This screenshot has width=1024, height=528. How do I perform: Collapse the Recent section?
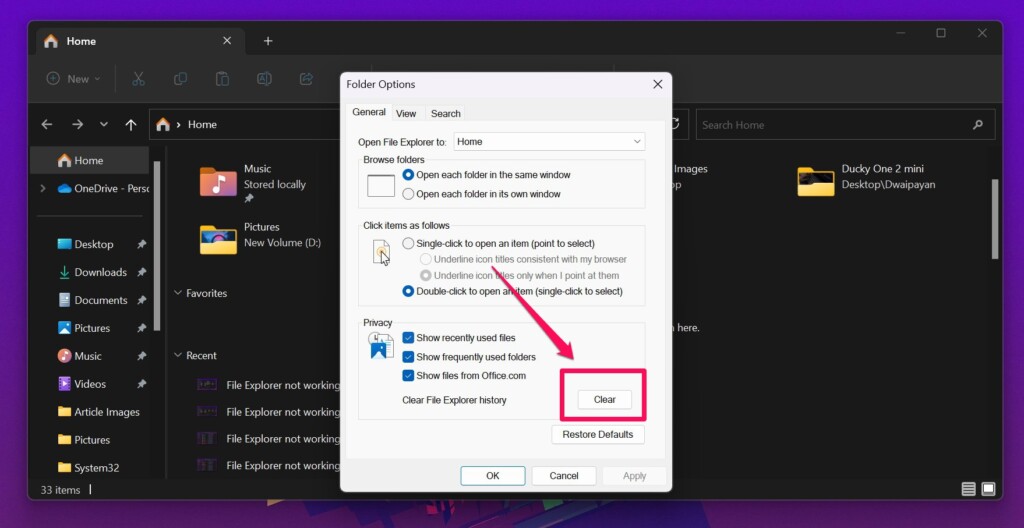[x=178, y=355]
